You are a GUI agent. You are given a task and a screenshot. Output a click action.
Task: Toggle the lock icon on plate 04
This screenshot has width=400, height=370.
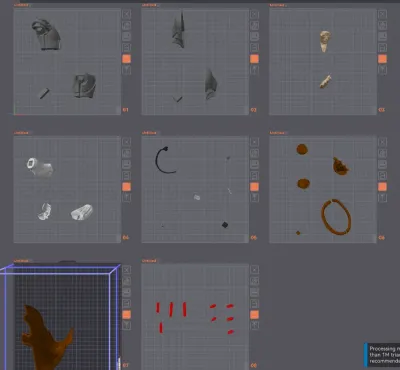[127, 175]
